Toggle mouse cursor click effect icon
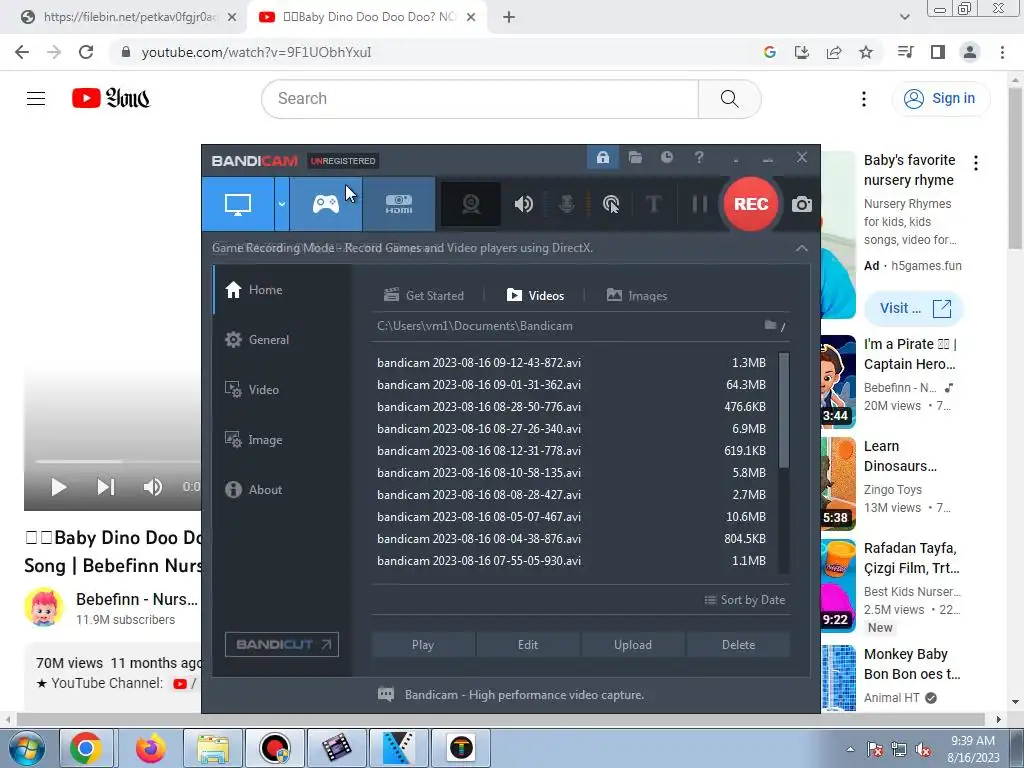Screen dimensions: 1024x768 611,204
